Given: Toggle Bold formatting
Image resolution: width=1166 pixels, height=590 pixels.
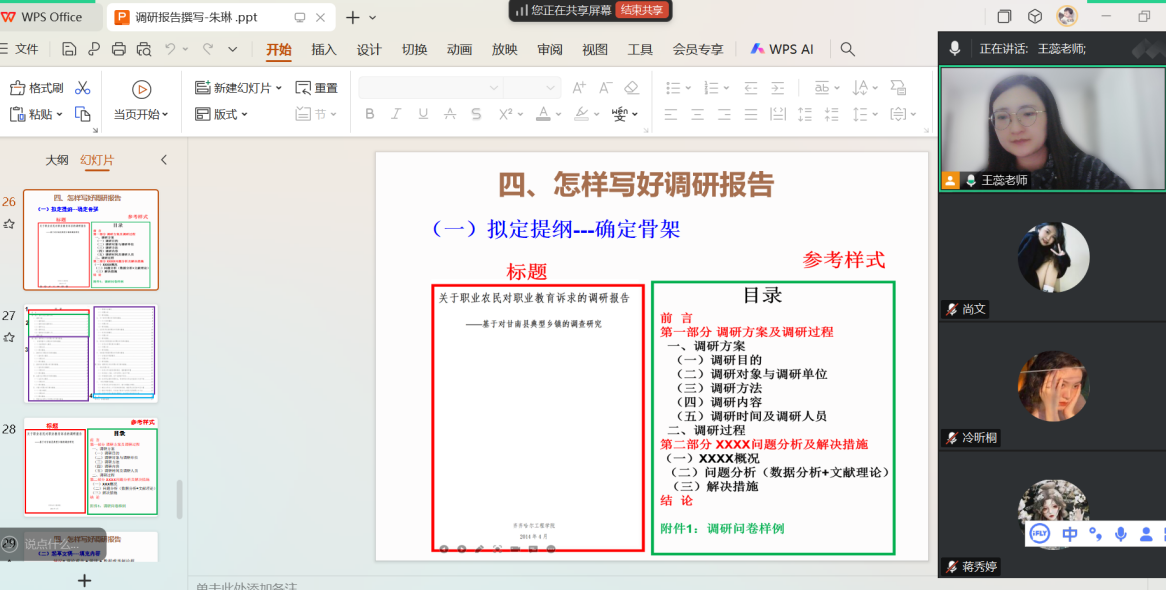Looking at the screenshot, I should [370, 114].
